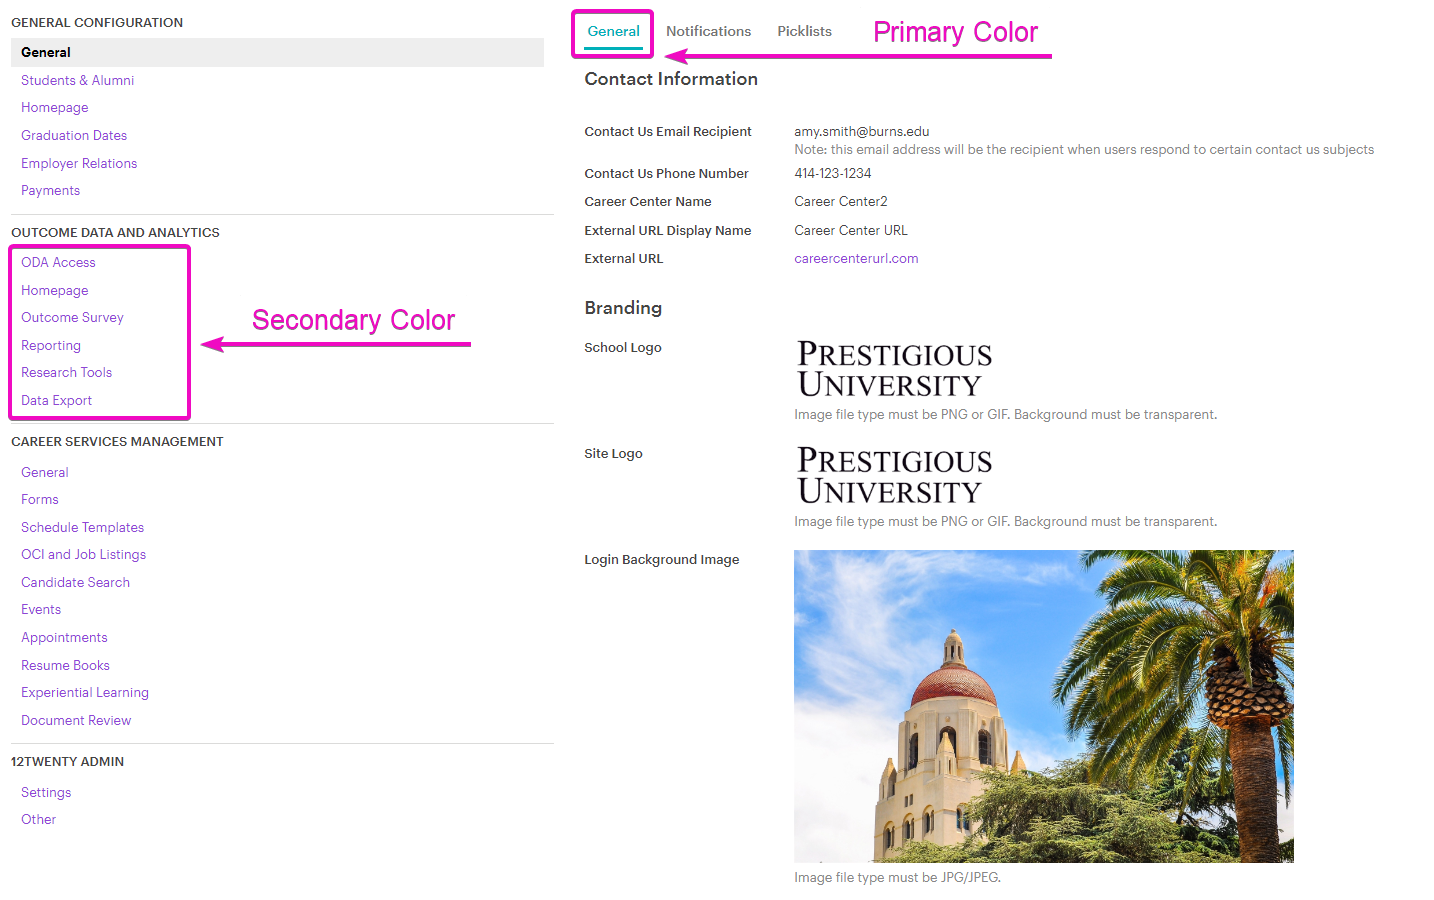Screen dimensions: 1434x900
Task: Click the phone number 414-123-1234
Action: point(832,173)
